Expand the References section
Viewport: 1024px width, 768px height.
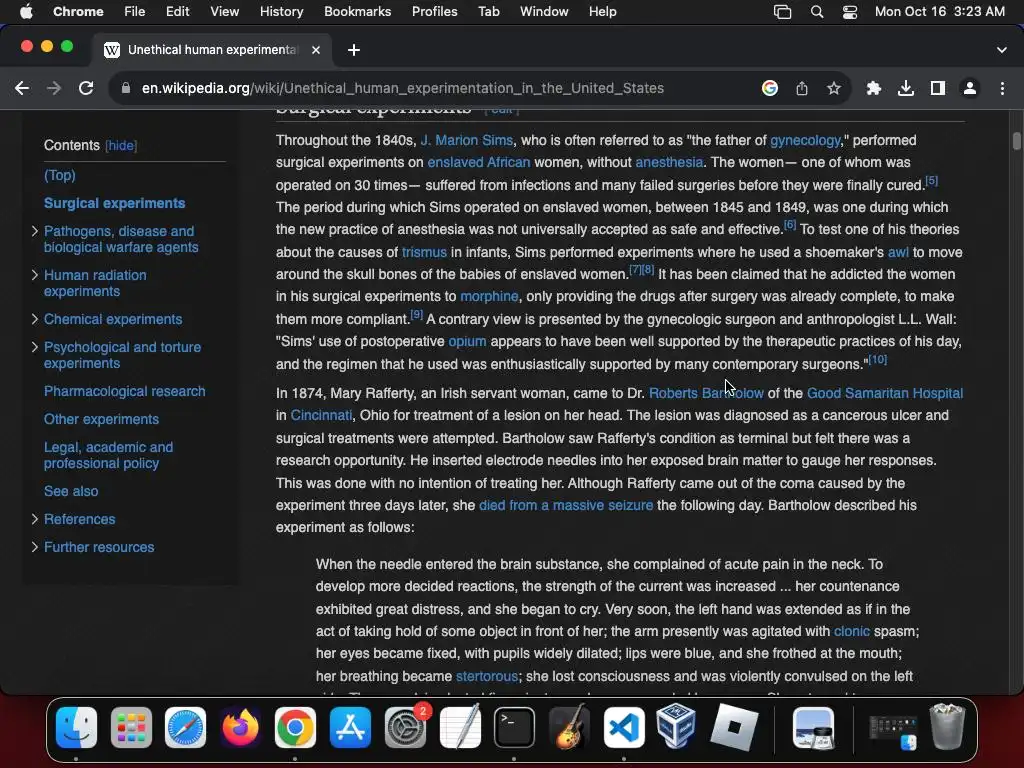click(35, 519)
